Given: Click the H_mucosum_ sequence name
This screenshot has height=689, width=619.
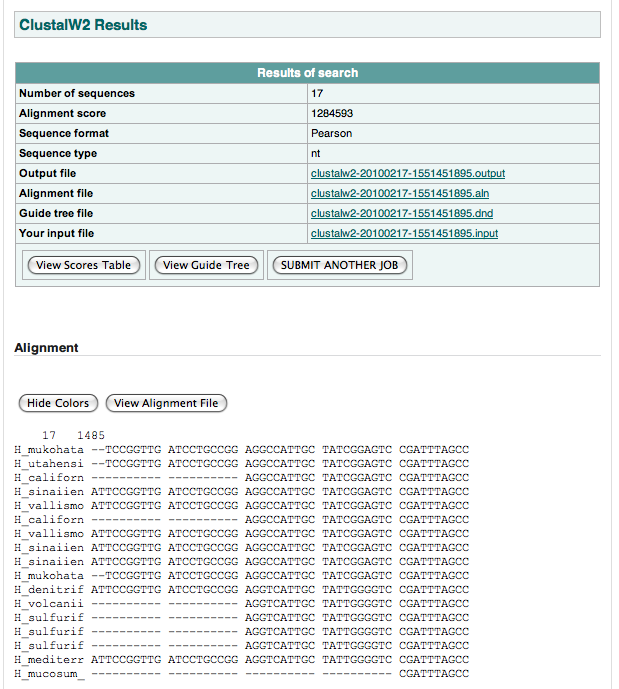Looking at the screenshot, I should tap(49, 674).
